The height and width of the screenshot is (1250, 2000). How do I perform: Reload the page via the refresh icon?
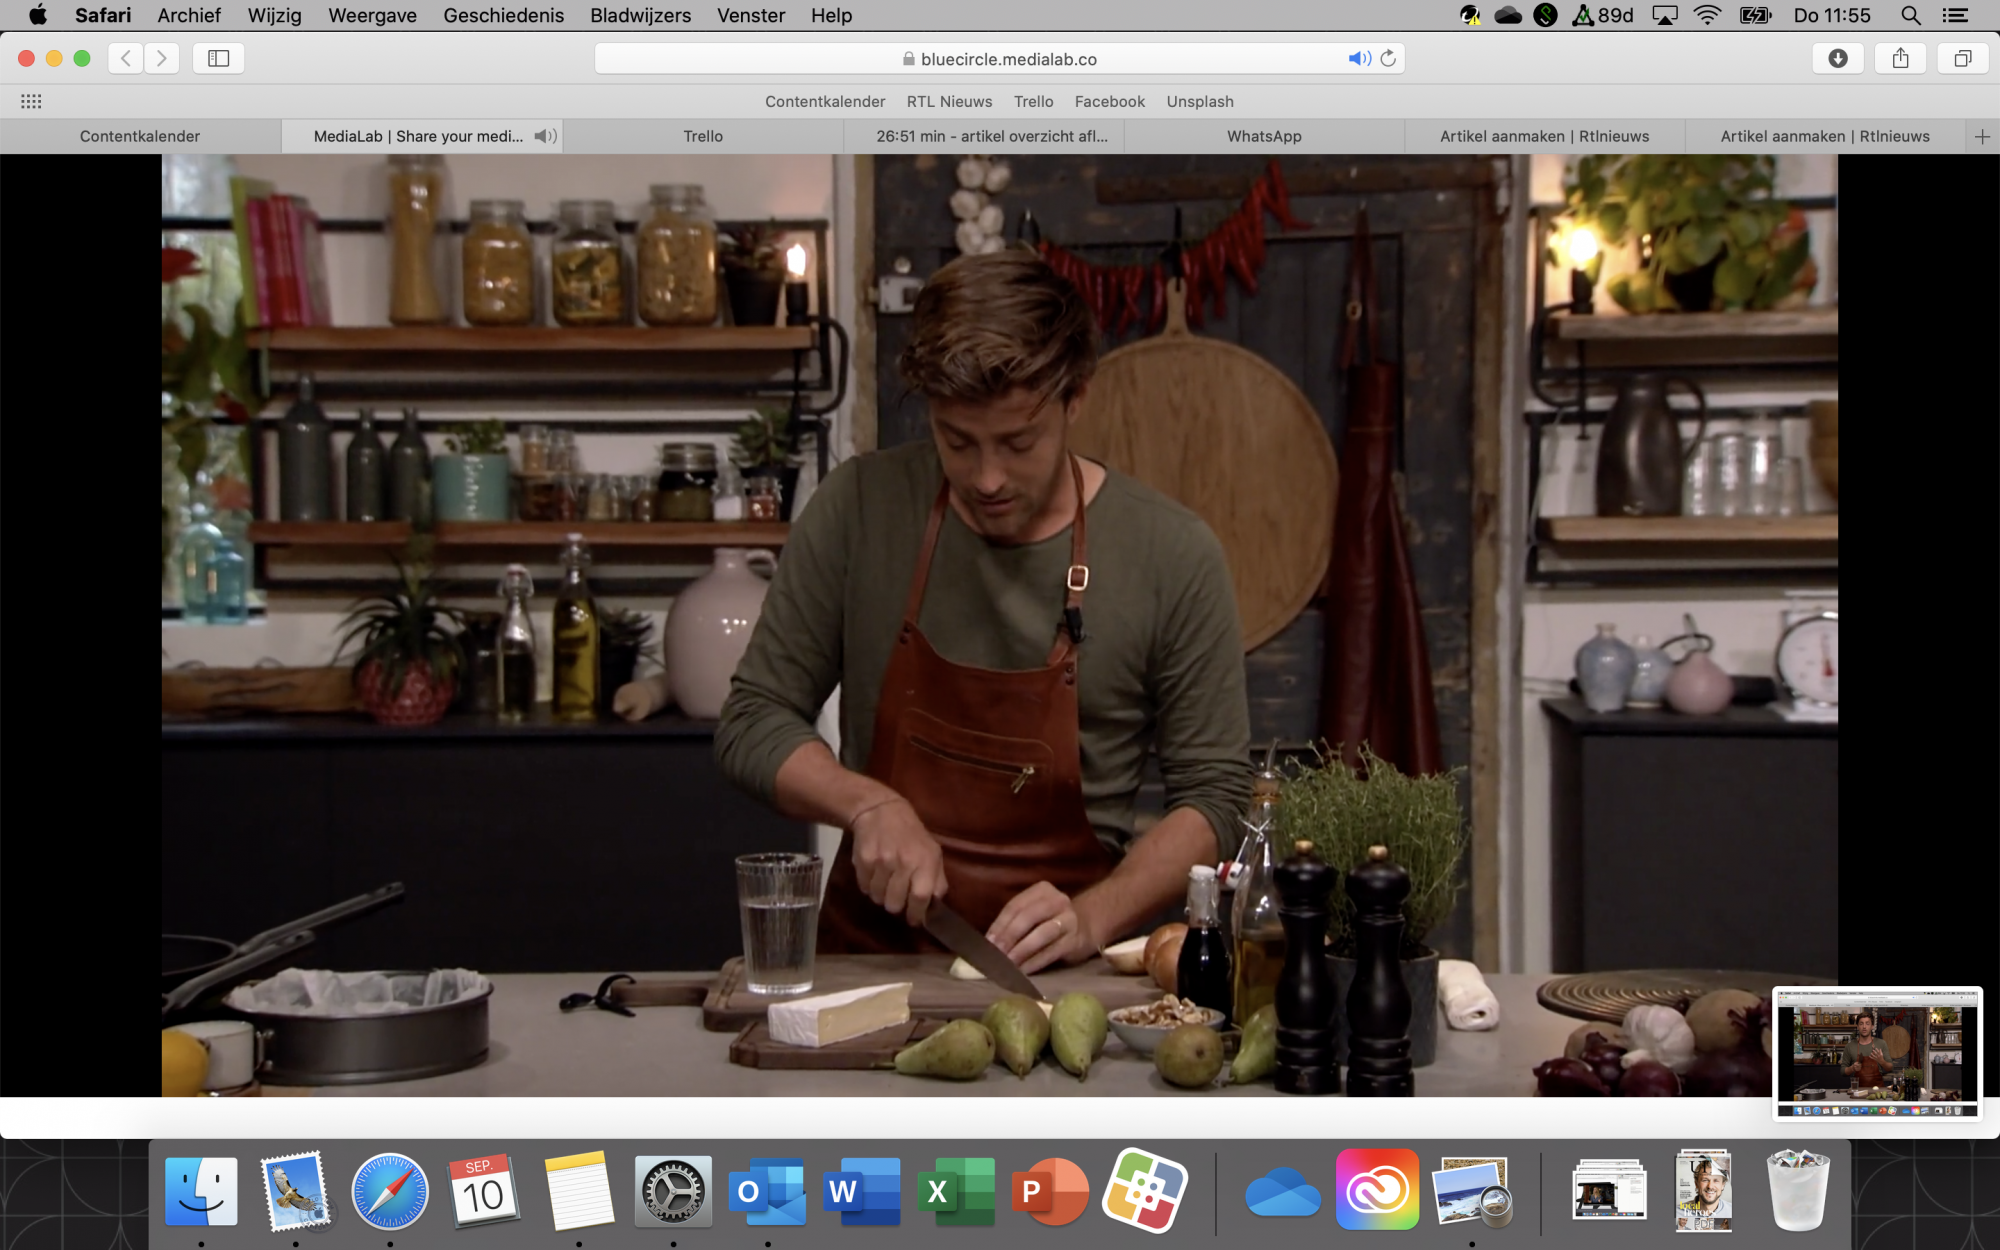pyautogui.click(x=1387, y=58)
